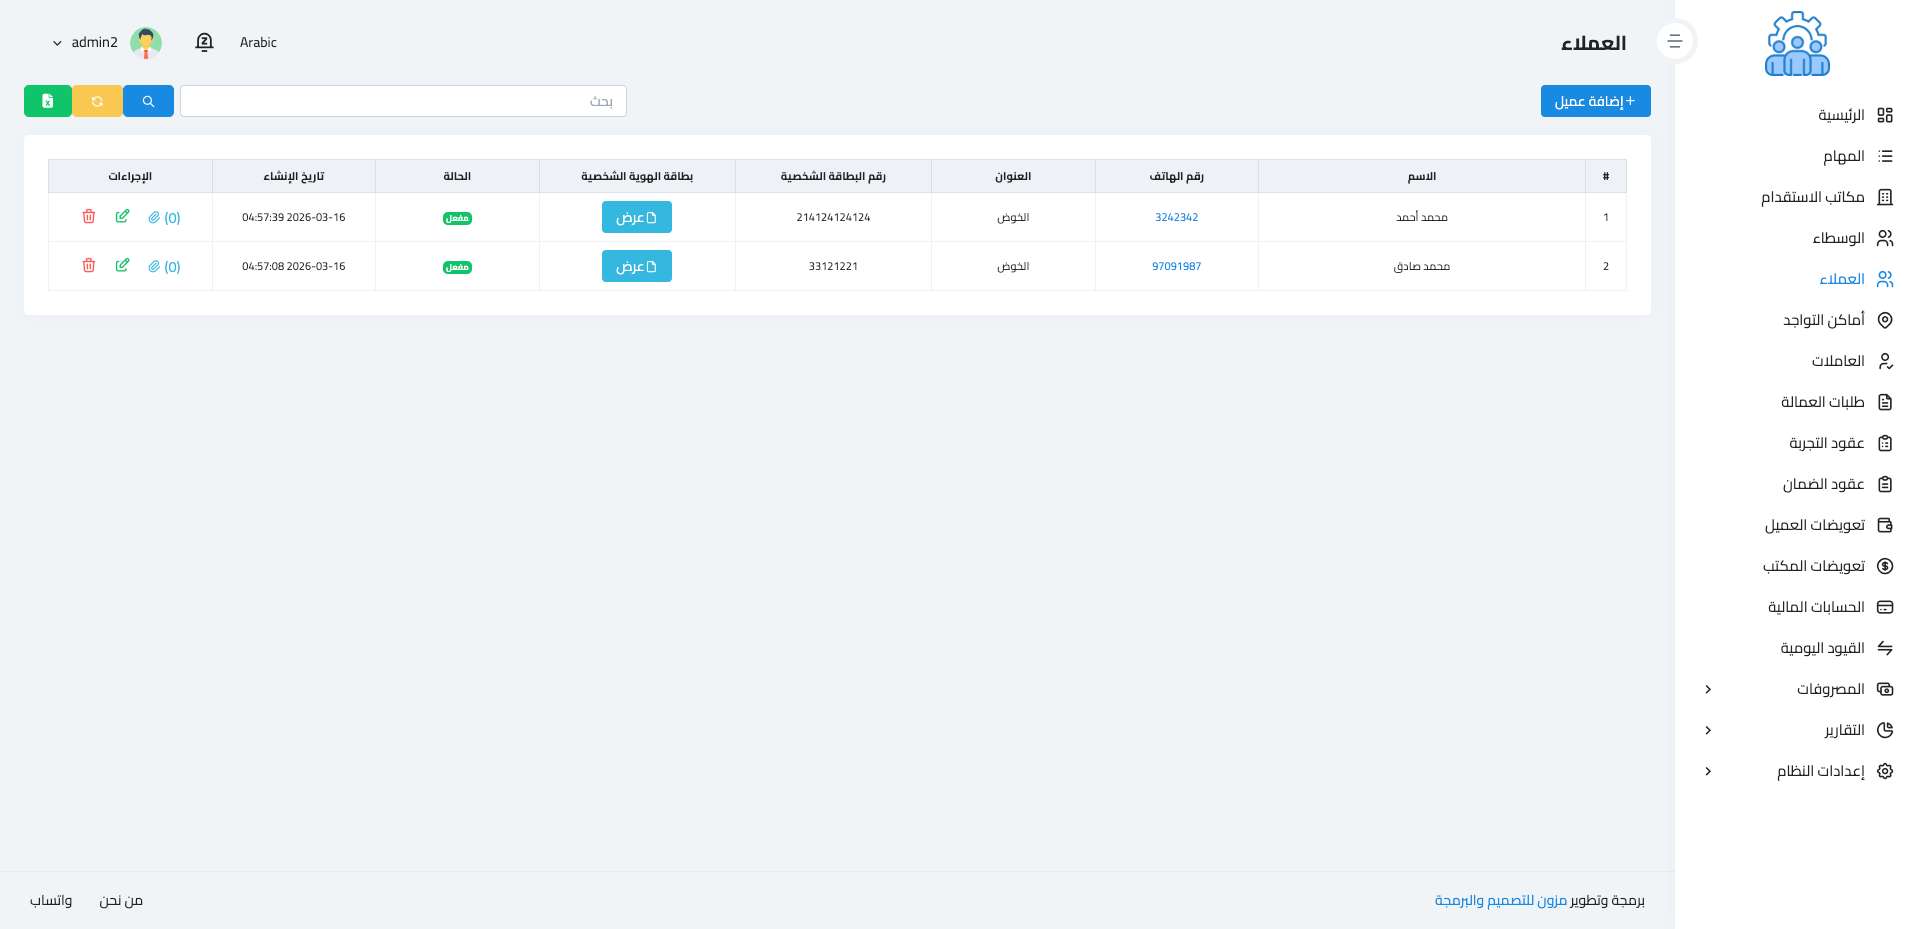Delete customer محمد أحمد using trash icon
Viewport: 1920px width, 929px height.
pyautogui.click(x=89, y=217)
